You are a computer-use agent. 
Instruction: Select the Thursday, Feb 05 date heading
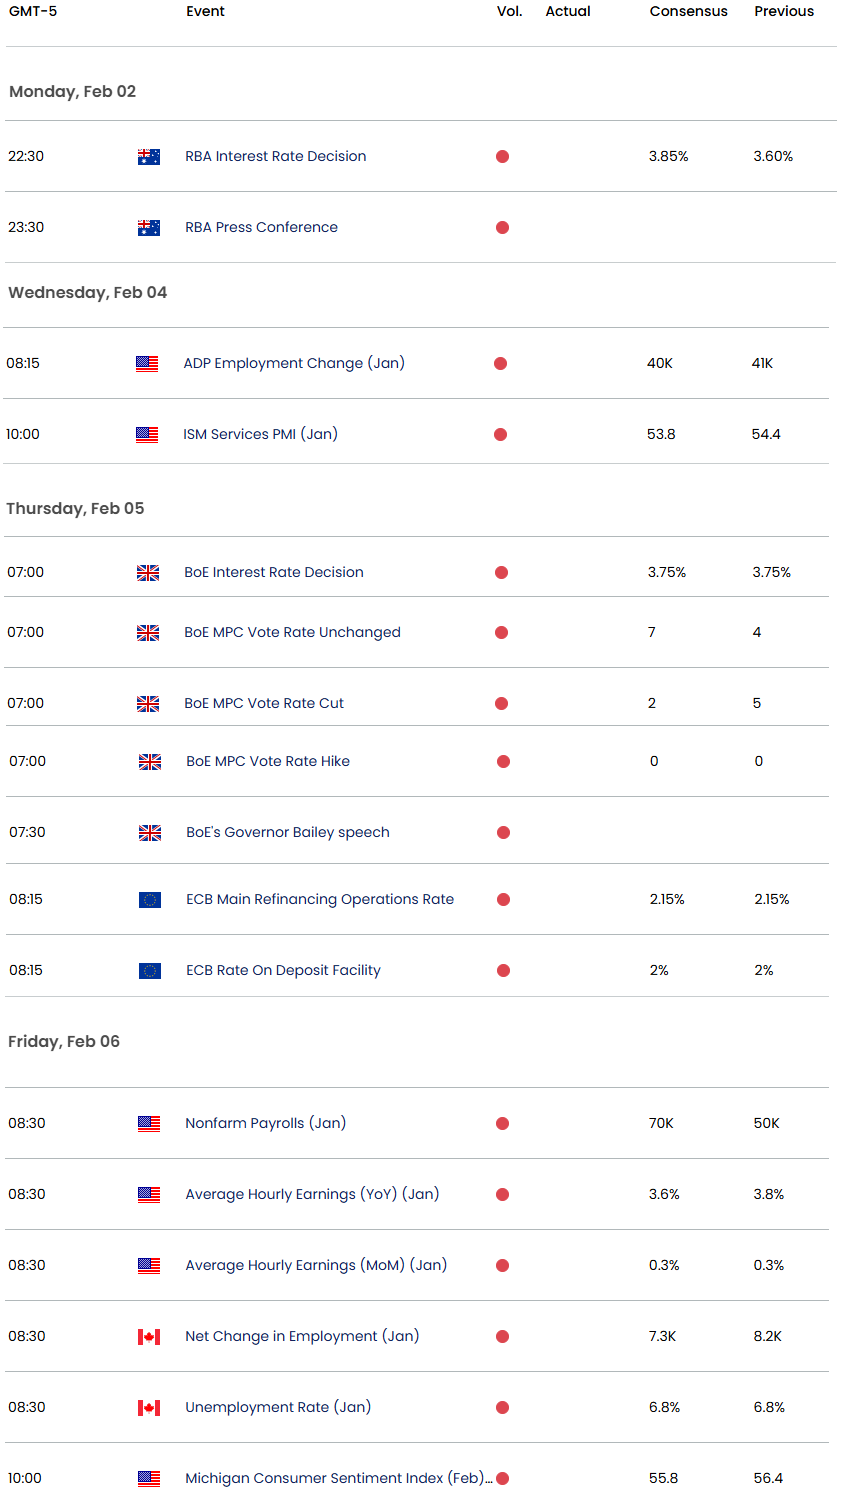75,508
